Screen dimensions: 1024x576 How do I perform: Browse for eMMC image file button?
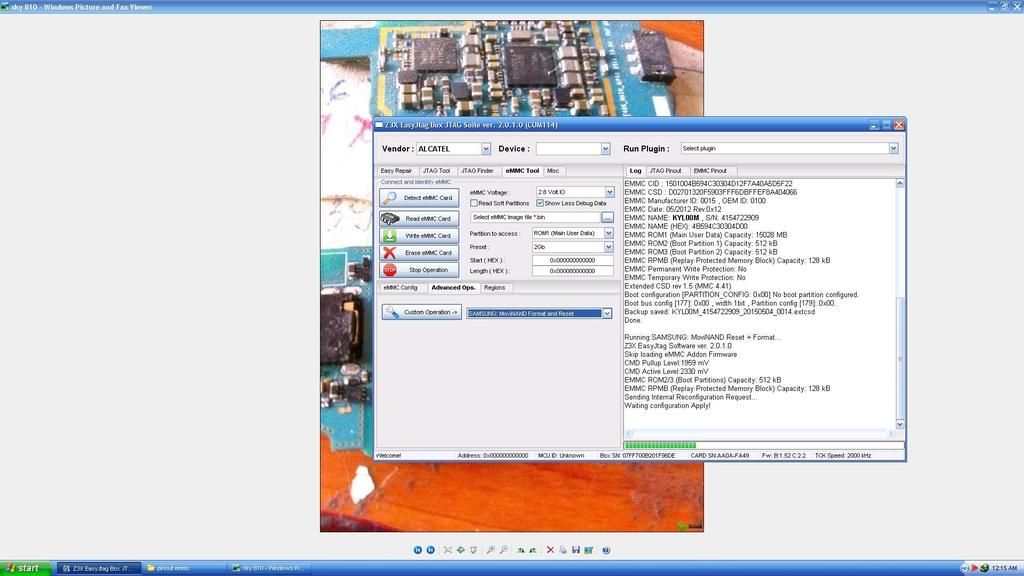607,217
